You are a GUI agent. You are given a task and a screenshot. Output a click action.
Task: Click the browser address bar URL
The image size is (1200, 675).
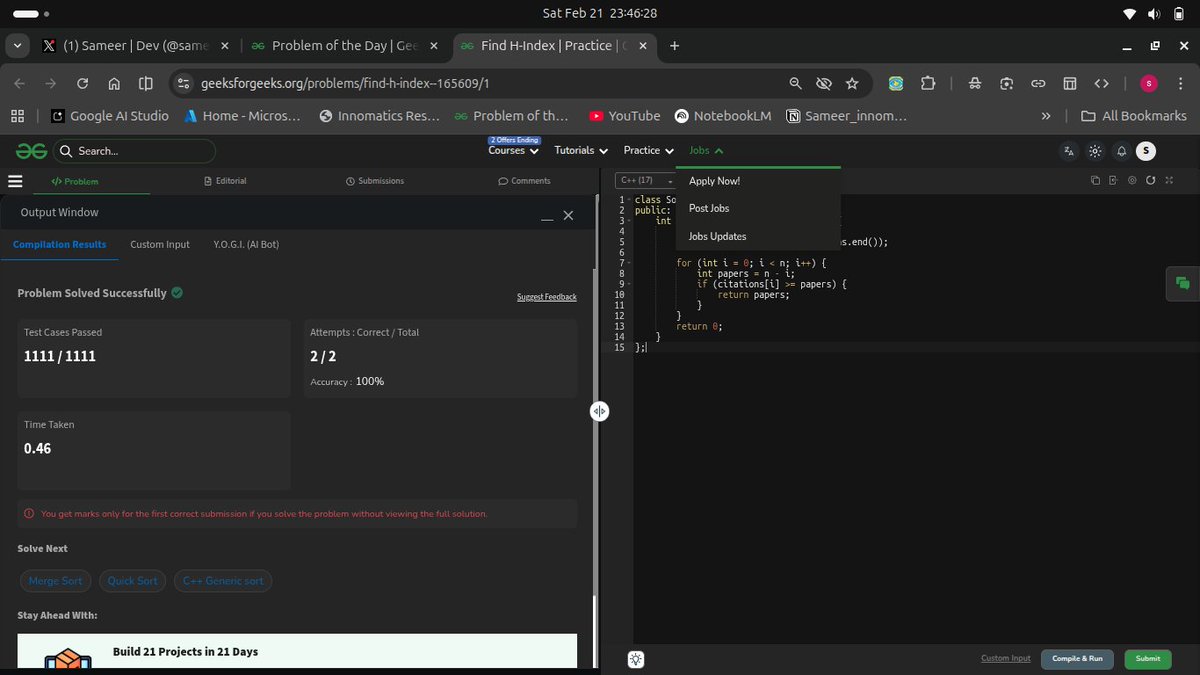[344, 84]
